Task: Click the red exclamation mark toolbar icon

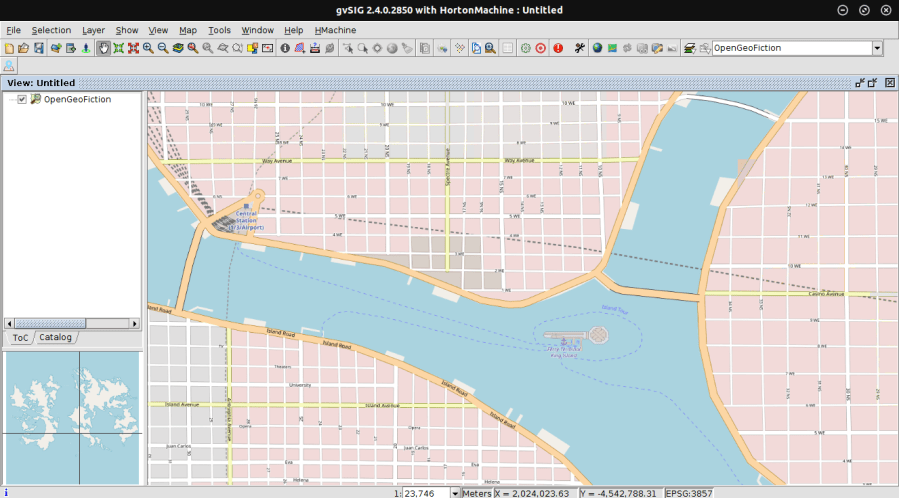Action: (x=557, y=48)
